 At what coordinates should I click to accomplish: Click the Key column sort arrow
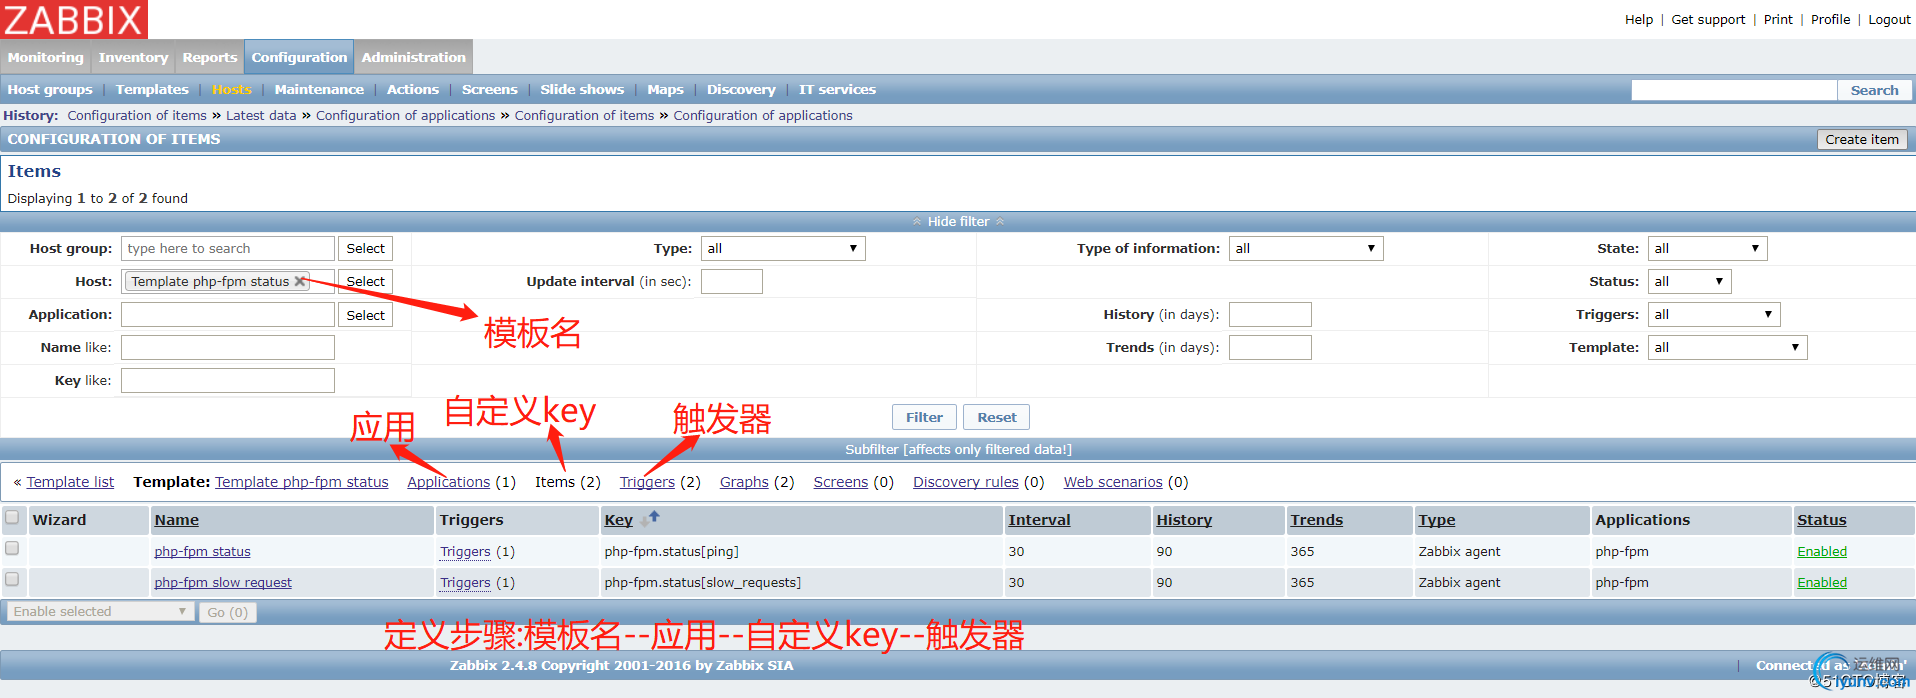(x=650, y=518)
